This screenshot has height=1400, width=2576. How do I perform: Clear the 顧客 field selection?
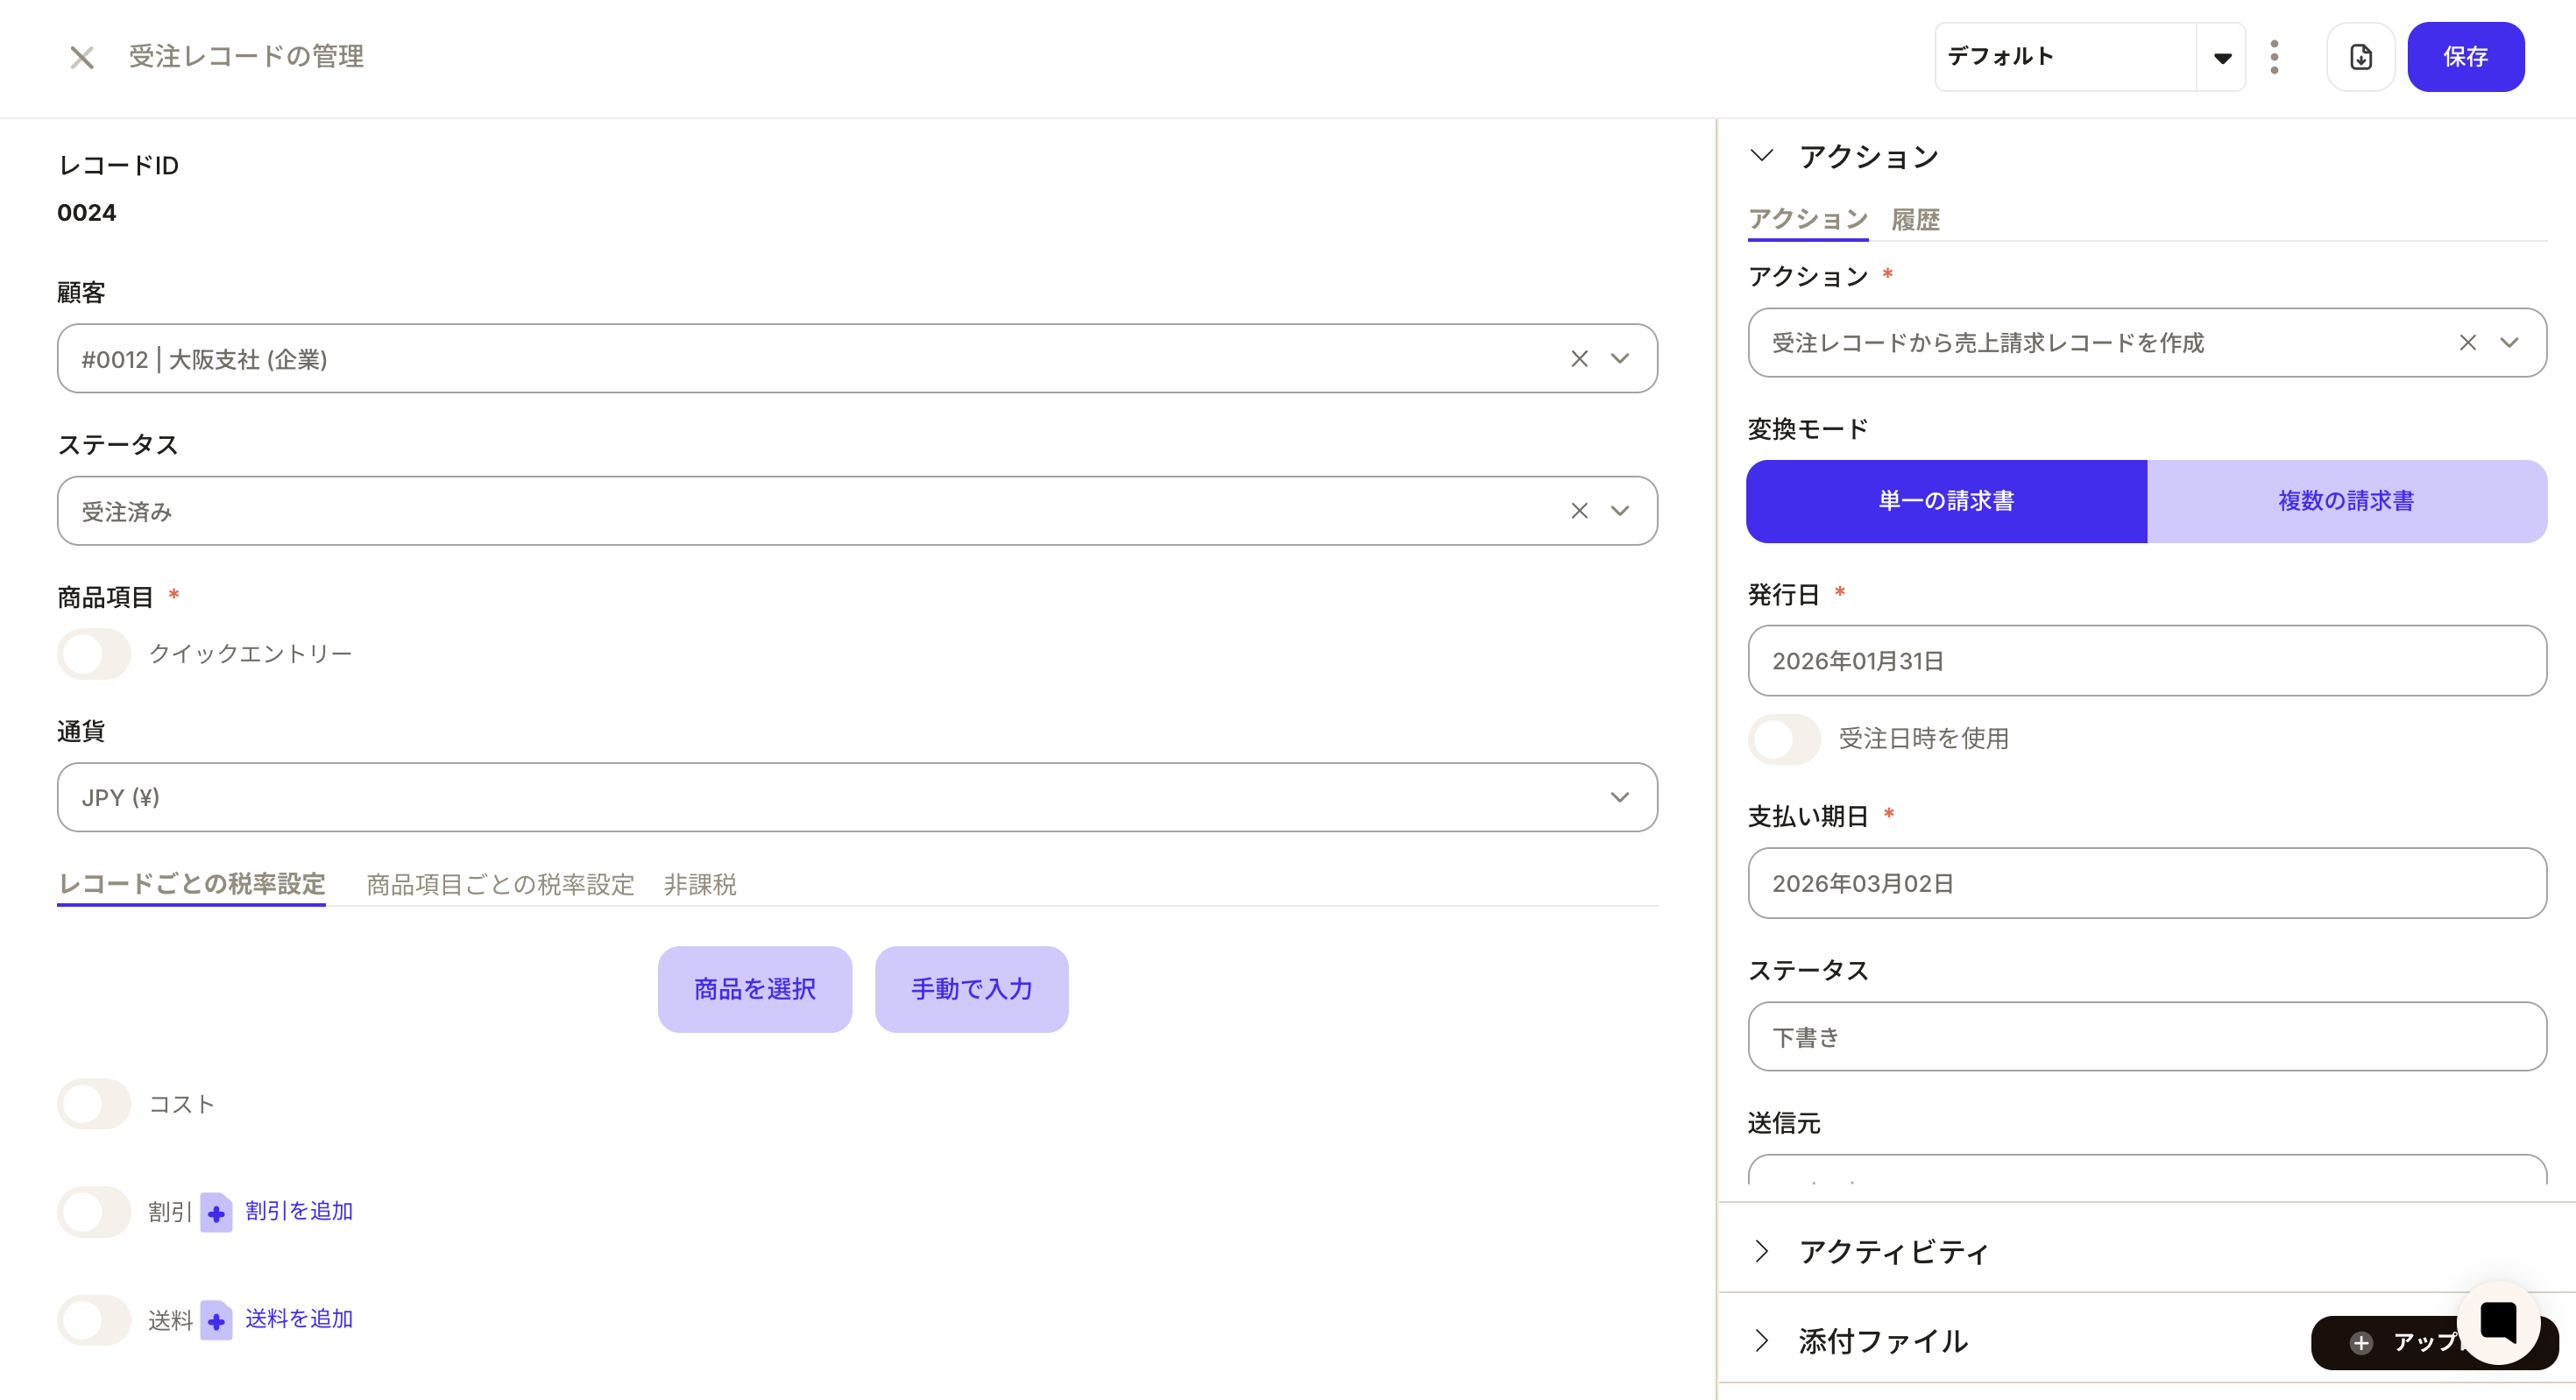[x=1579, y=359]
